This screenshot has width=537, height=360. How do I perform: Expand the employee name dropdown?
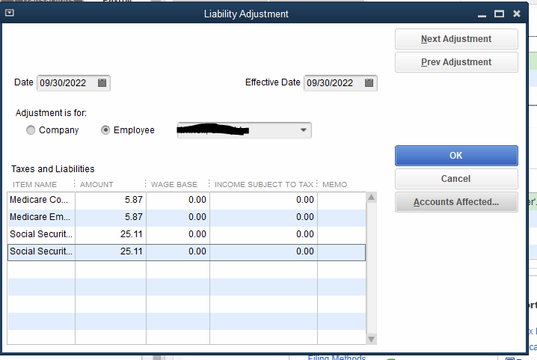pyautogui.click(x=303, y=130)
